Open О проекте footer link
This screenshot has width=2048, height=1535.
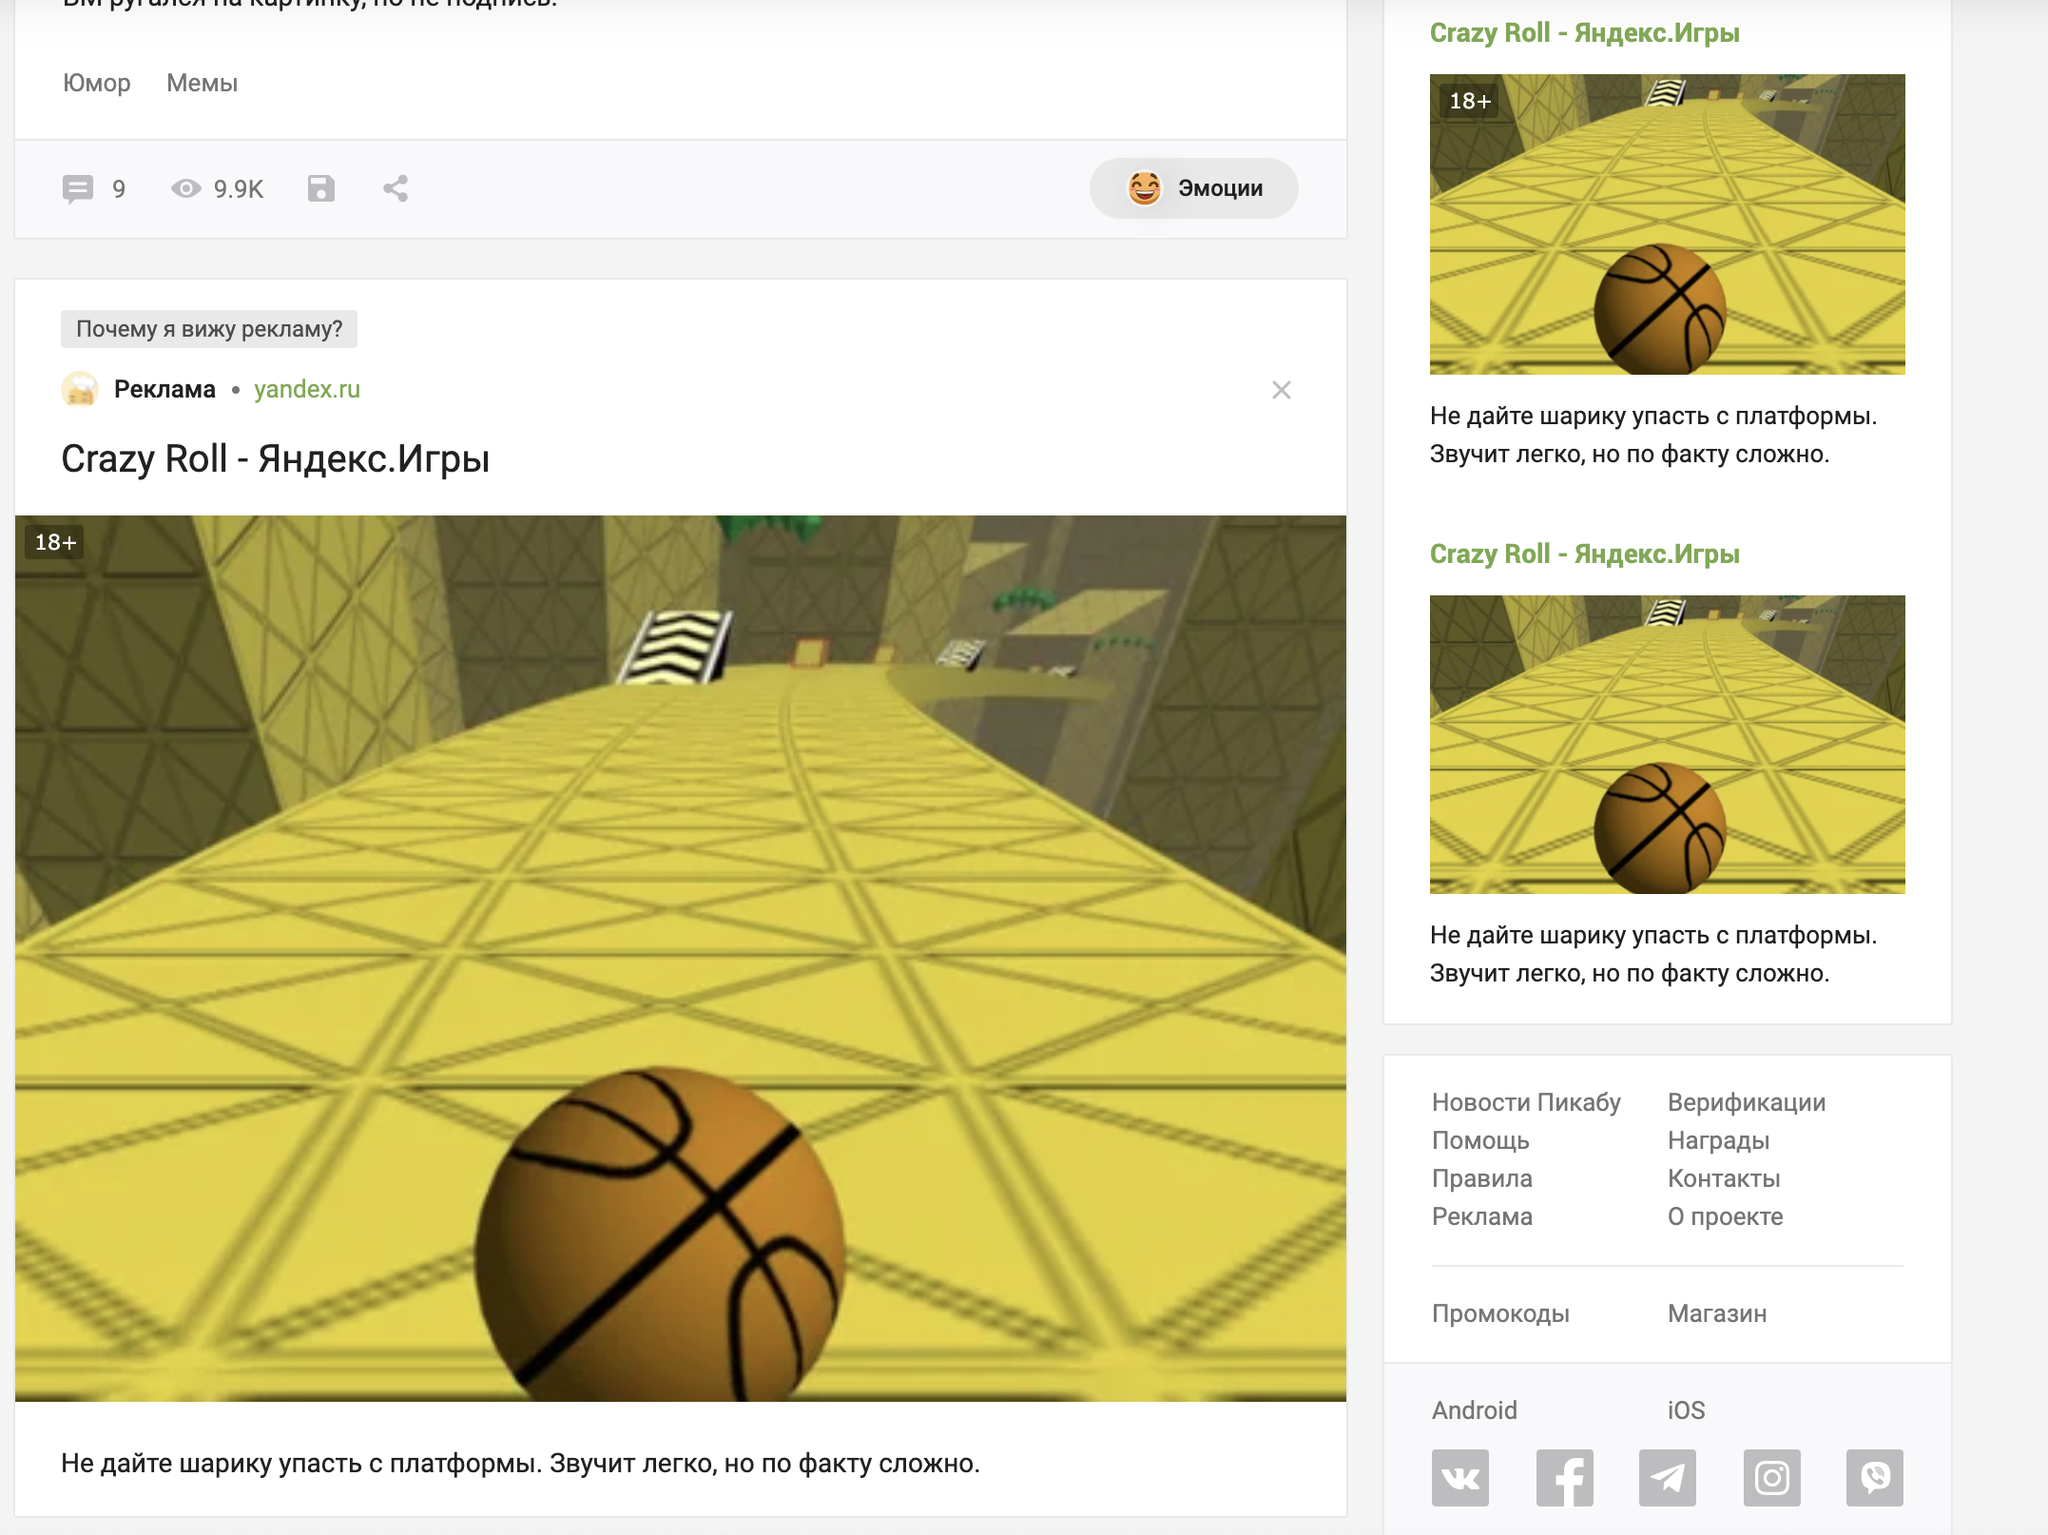coord(1725,1216)
